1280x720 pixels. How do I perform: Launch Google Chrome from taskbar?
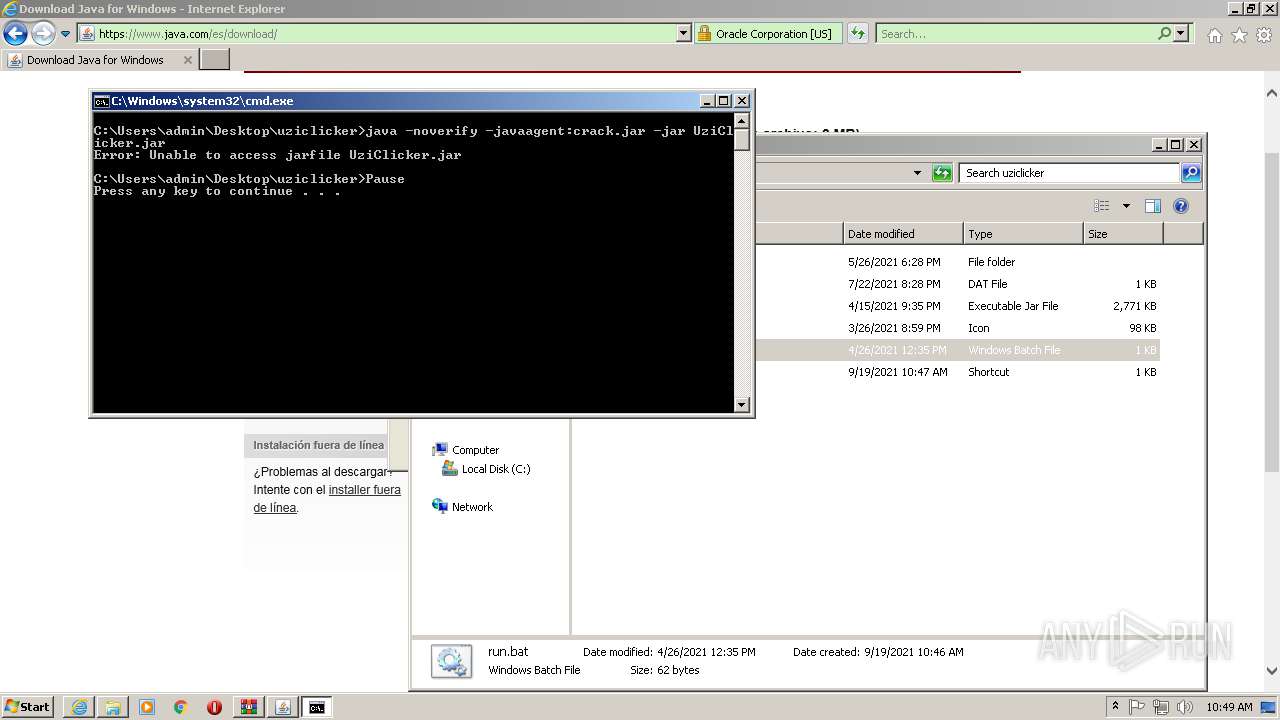pyautogui.click(x=181, y=707)
